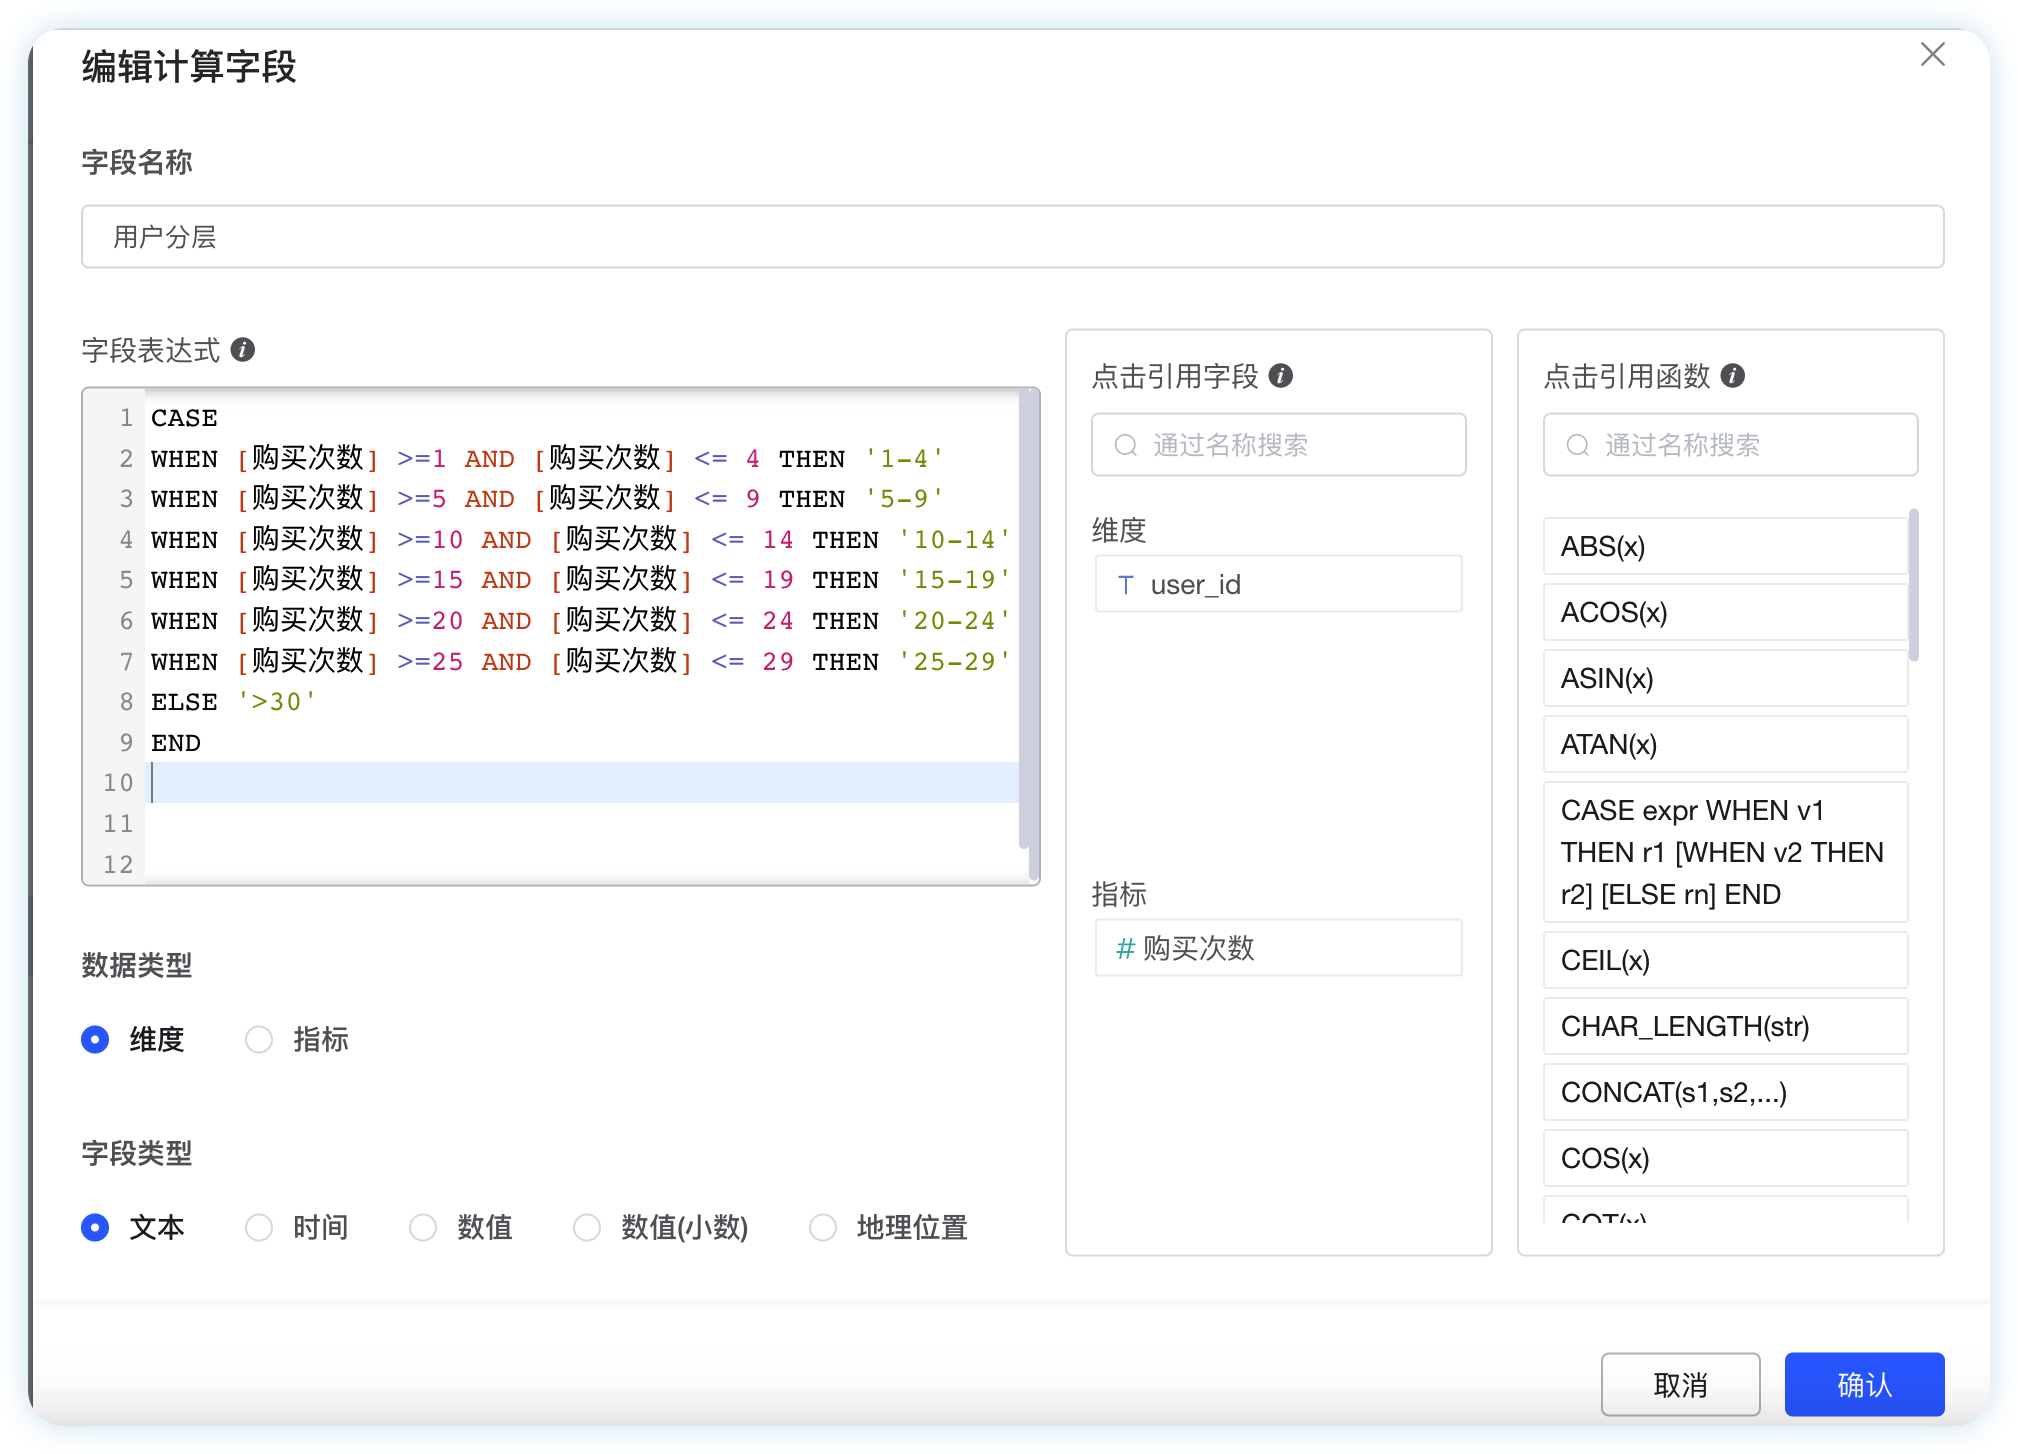
Task: Click the T text-type icon of user_id
Action: coord(1126,585)
